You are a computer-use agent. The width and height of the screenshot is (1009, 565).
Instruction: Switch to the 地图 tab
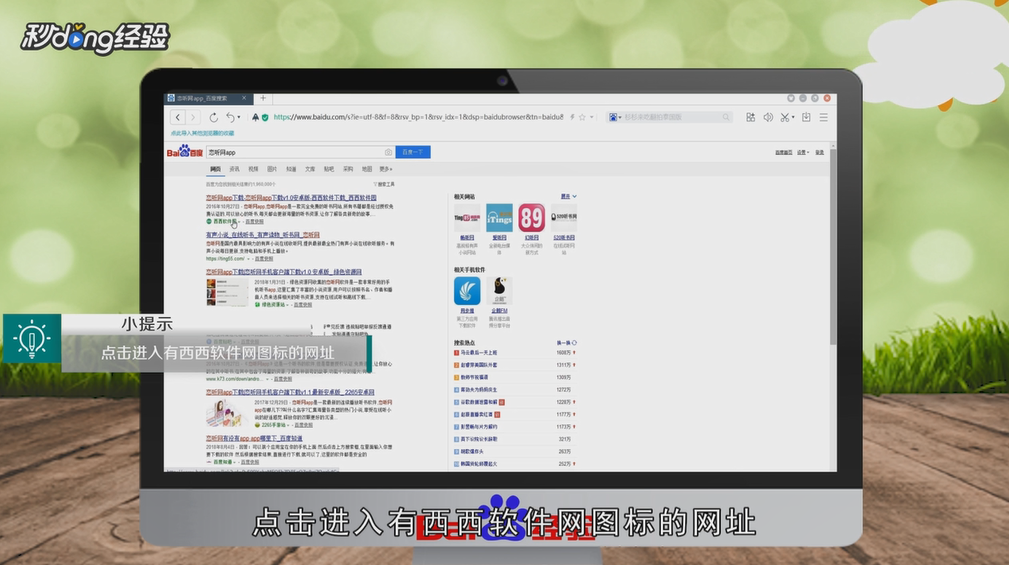pos(367,169)
